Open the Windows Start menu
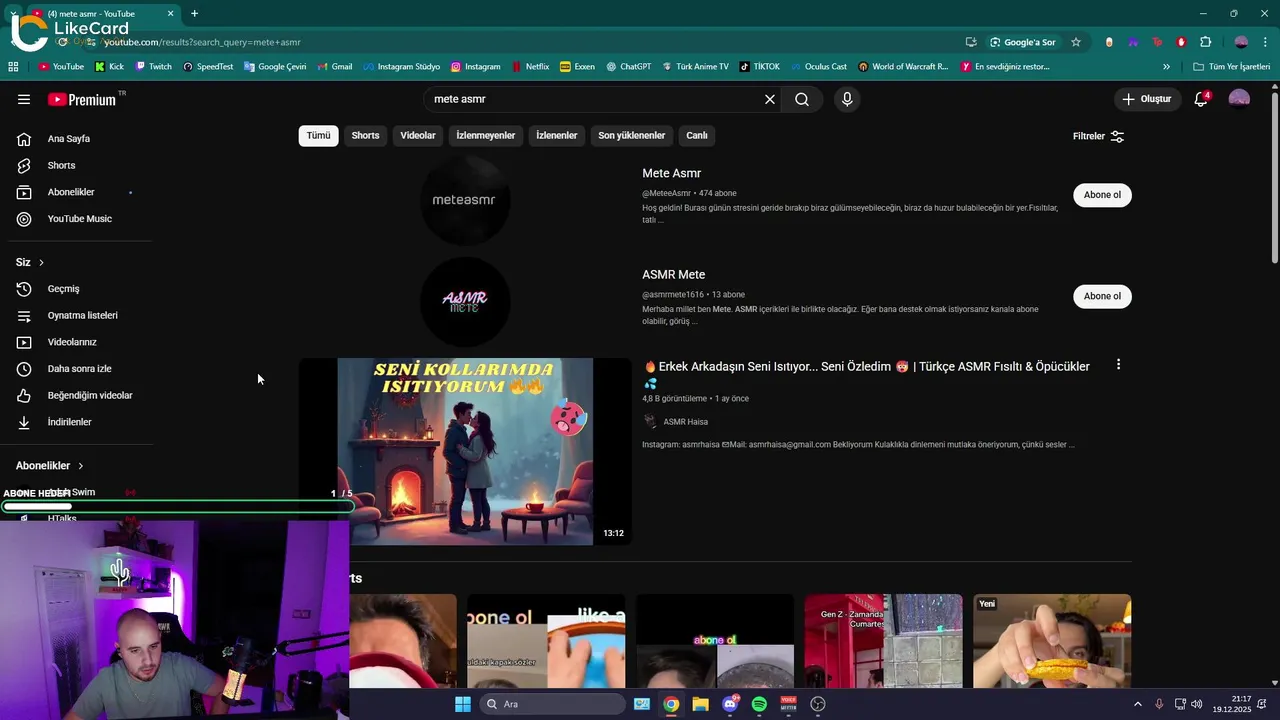1280x720 pixels. [462, 704]
